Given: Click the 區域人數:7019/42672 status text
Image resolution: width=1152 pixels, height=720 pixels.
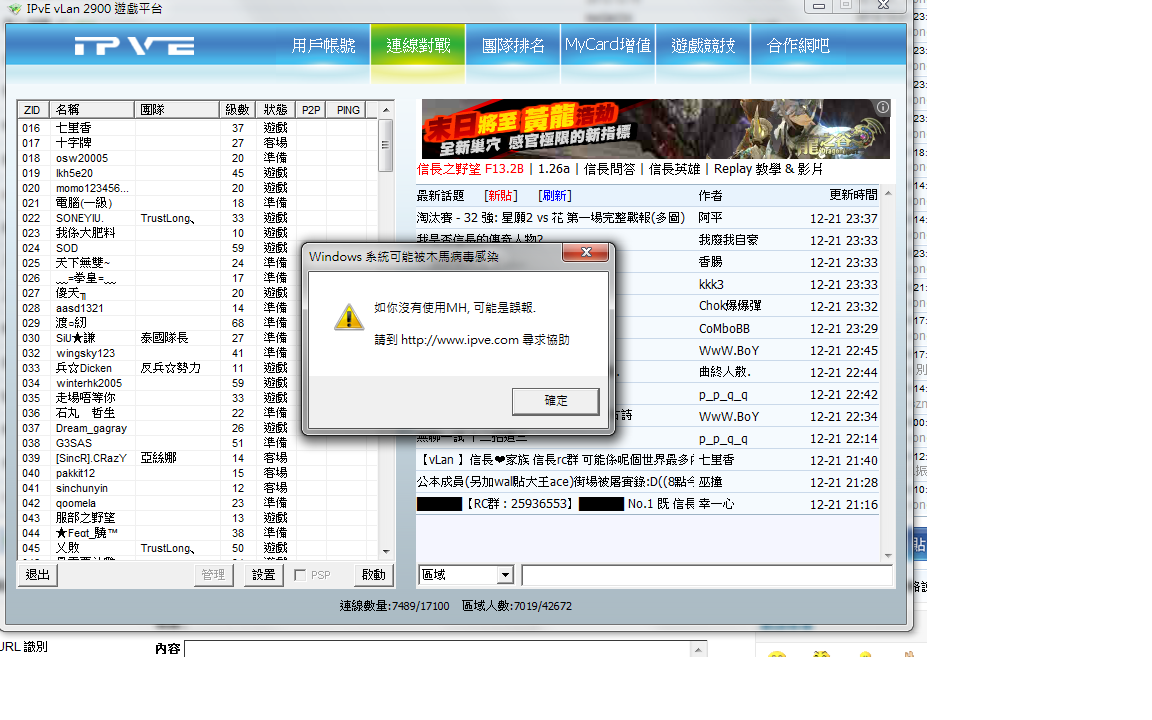Looking at the screenshot, I should pos(516,606).
